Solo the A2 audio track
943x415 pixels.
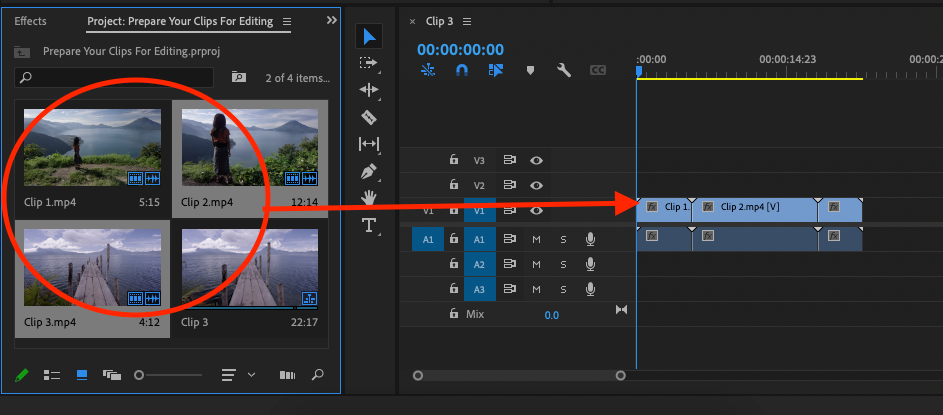(563, 264)
